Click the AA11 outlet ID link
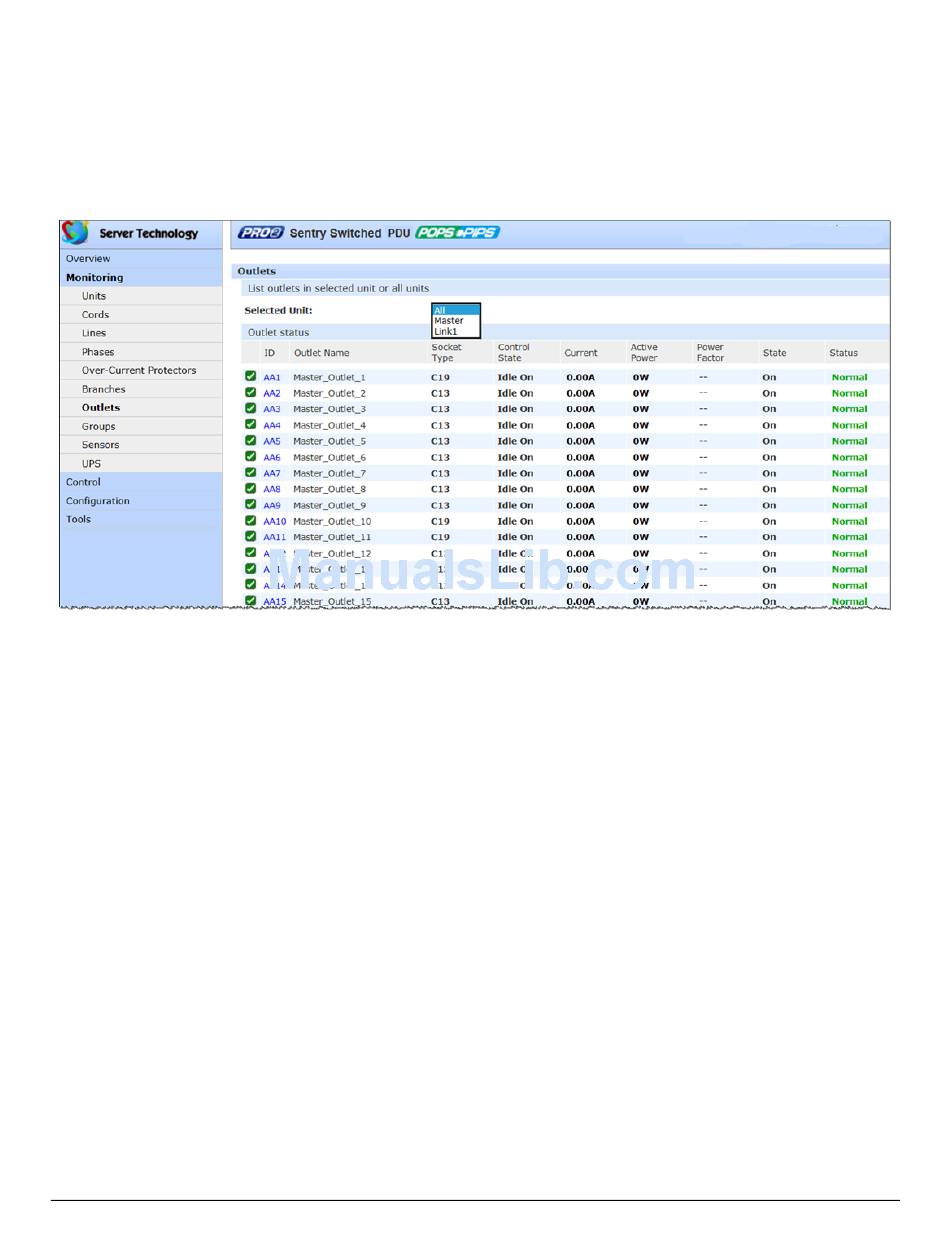Viewport: 950px width, 1248px height. [274, 537]
